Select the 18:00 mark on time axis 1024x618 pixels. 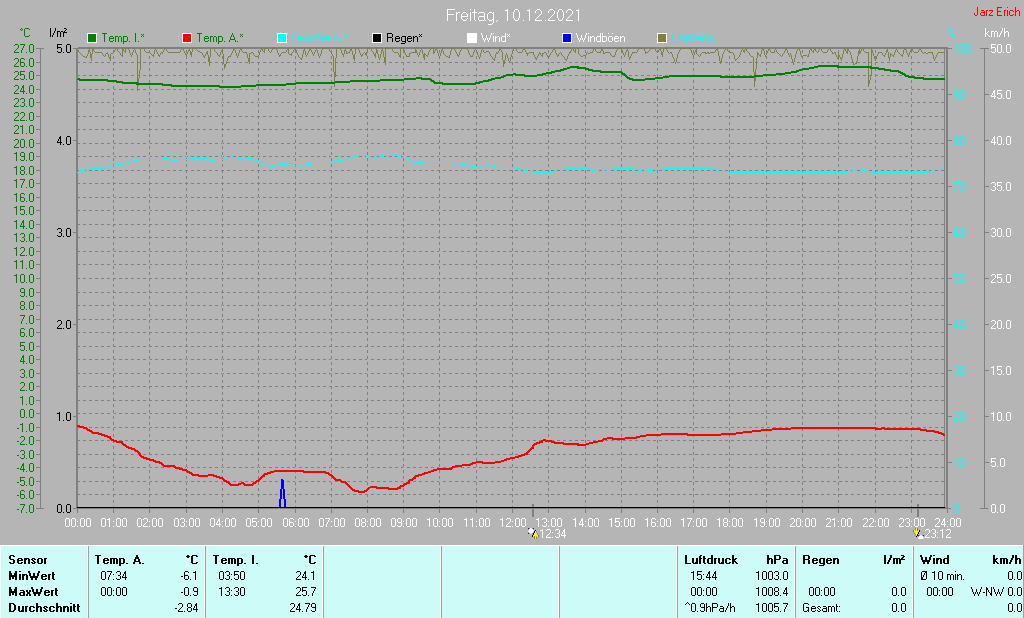[x=730, y=521]
